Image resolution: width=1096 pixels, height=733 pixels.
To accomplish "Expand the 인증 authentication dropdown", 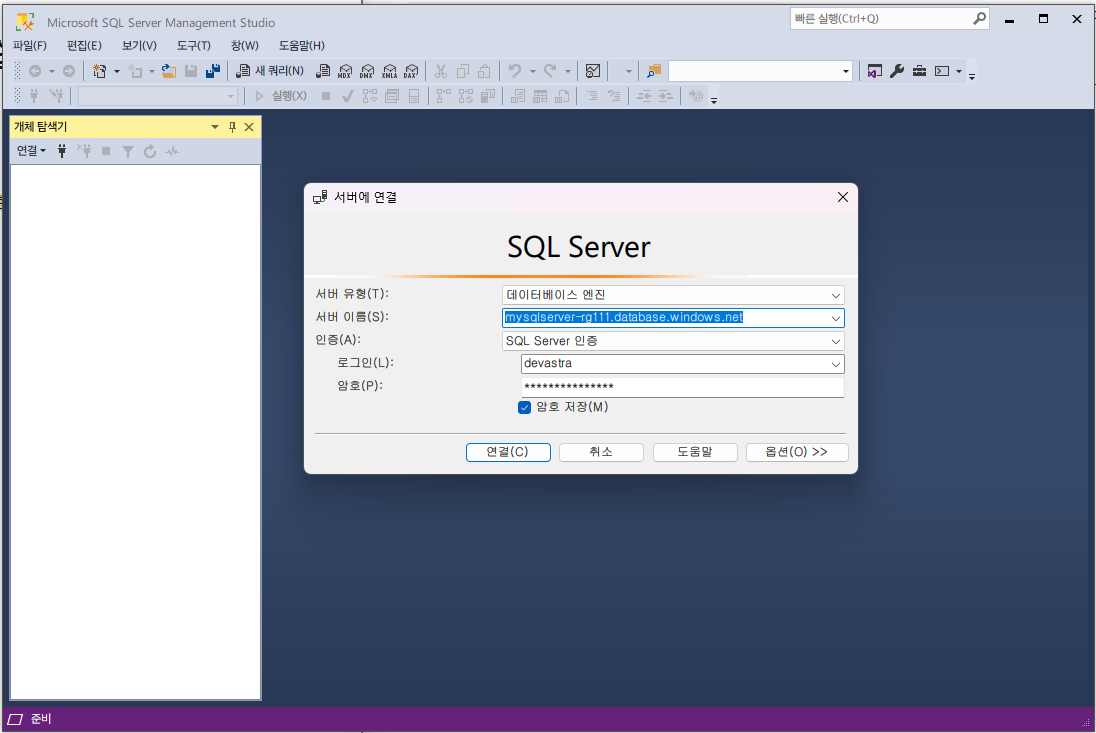I will point(835,341).
